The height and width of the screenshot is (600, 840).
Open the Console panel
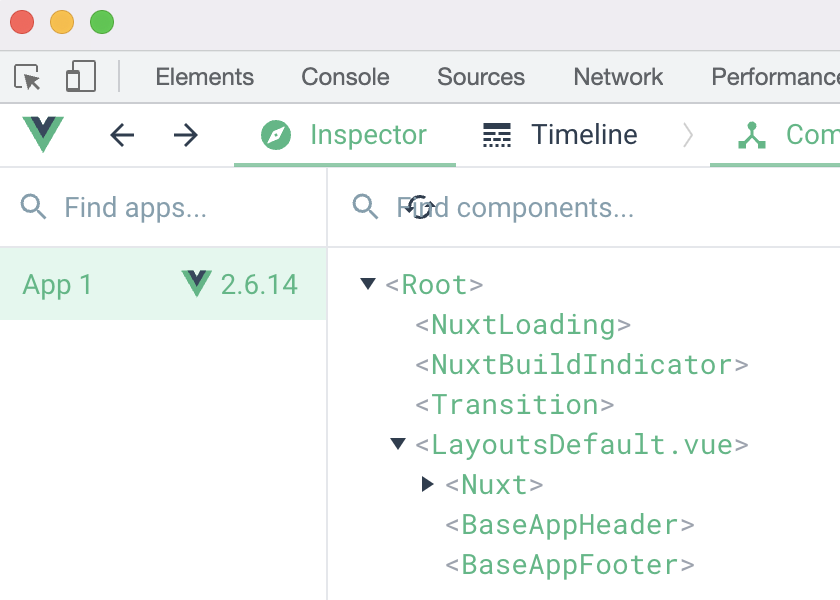[x=344, y=76]
